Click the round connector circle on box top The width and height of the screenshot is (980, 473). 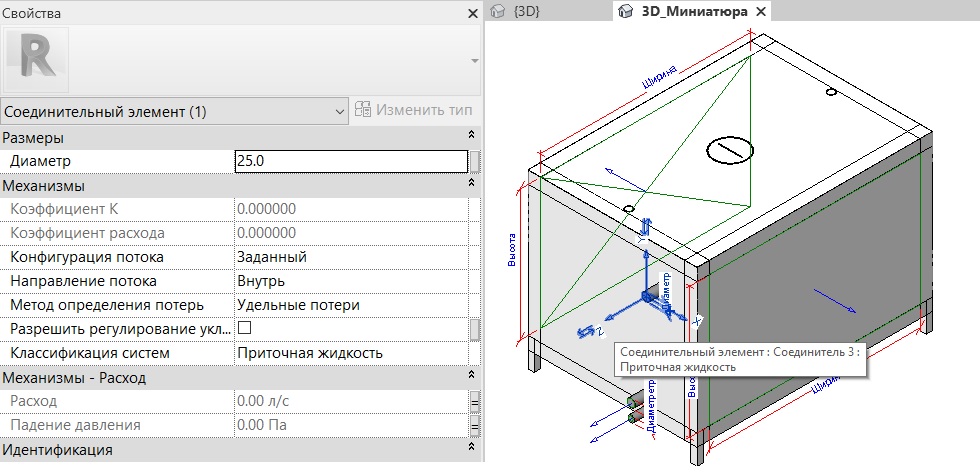[x=728, y=150]
